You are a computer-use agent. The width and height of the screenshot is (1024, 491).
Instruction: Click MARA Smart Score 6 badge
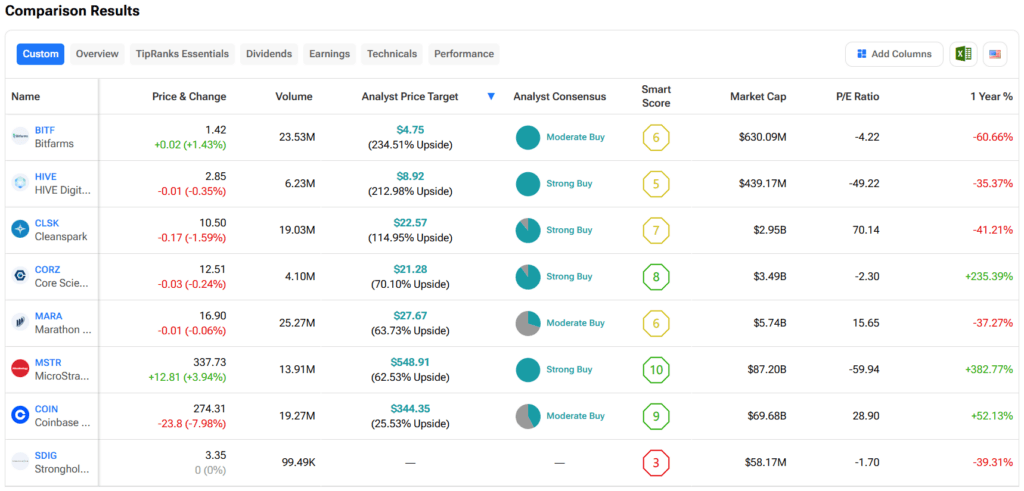pos(656,323)
